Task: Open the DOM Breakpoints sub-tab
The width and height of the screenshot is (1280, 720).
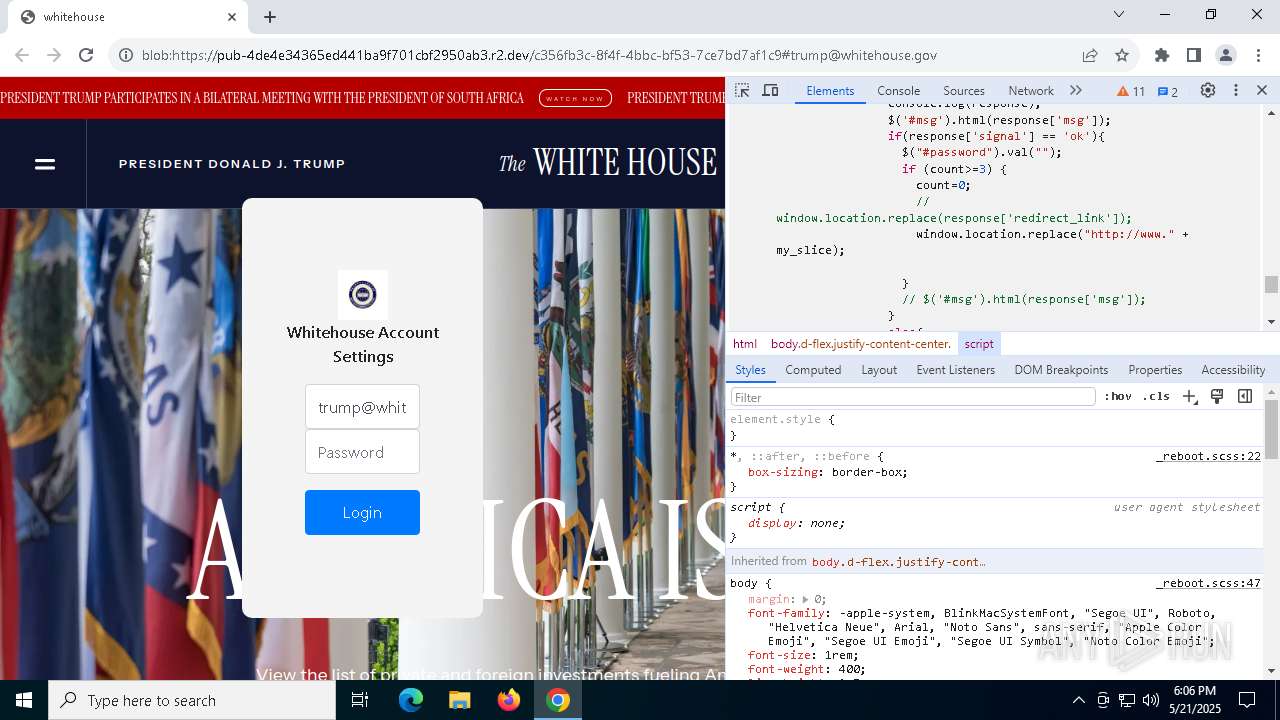Action: 1061,370
